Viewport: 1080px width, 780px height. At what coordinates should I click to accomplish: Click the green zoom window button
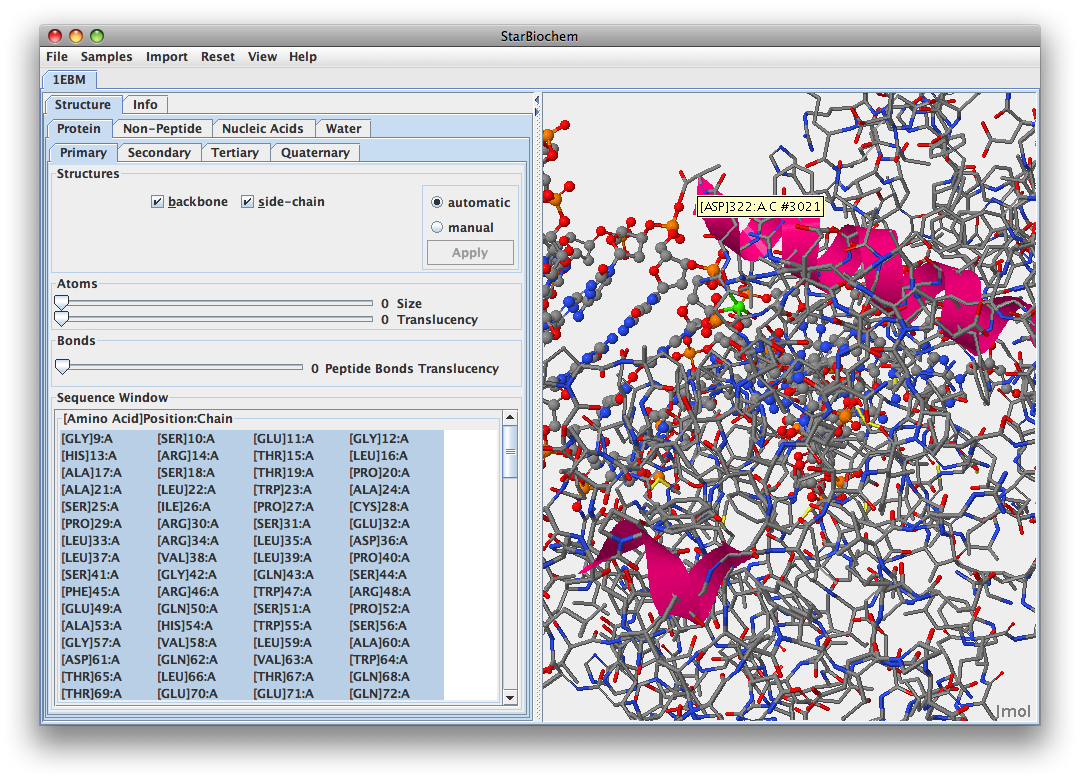97,36
